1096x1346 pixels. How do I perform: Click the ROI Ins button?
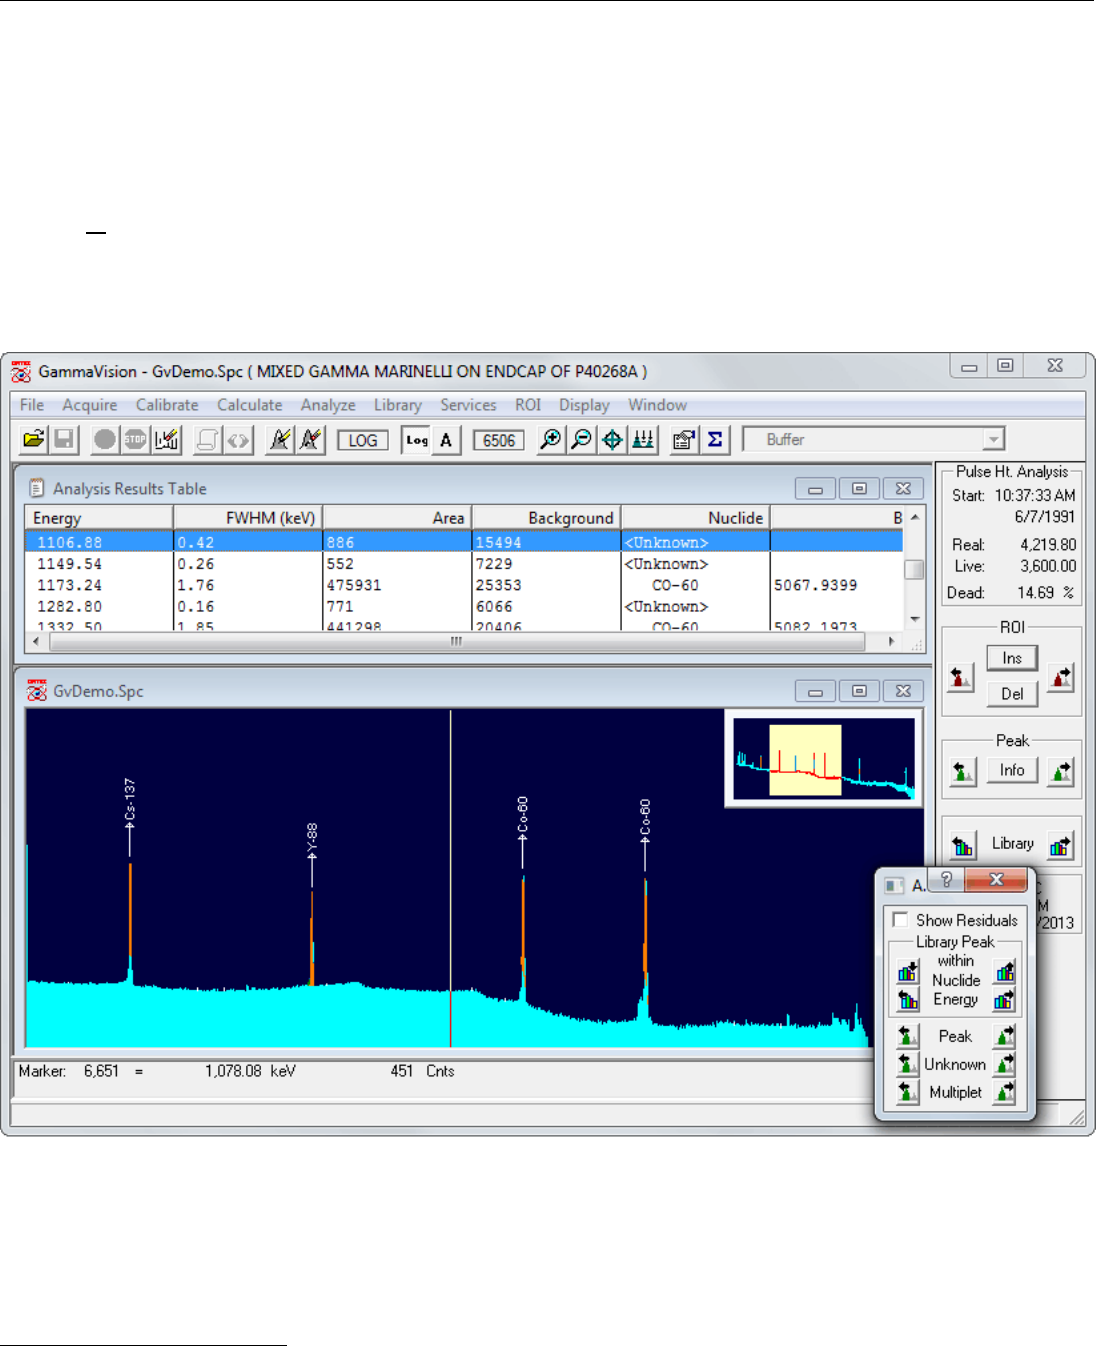[x=1012, y=658]
